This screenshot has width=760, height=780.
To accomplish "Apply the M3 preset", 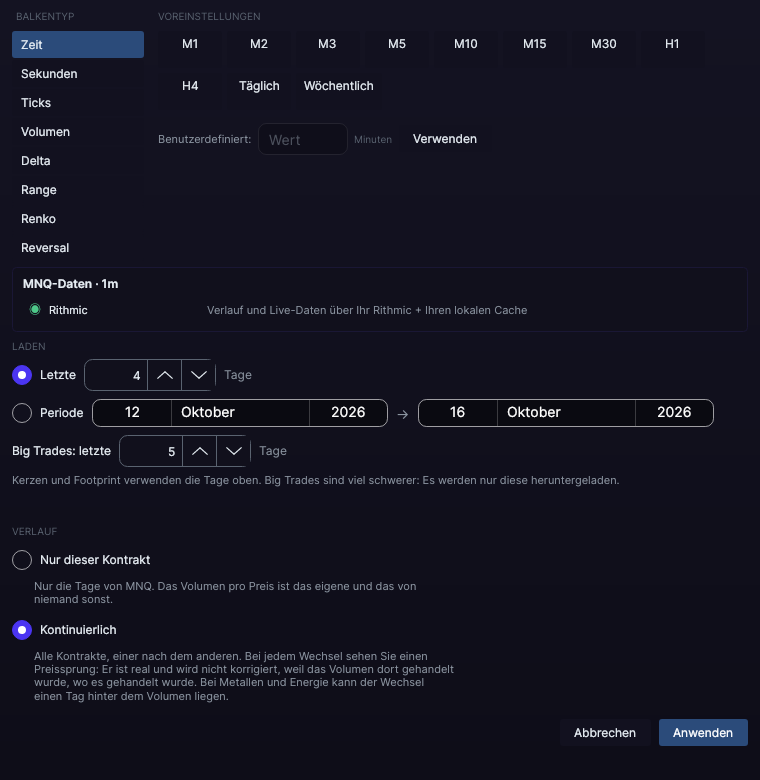I will [327, 44].
